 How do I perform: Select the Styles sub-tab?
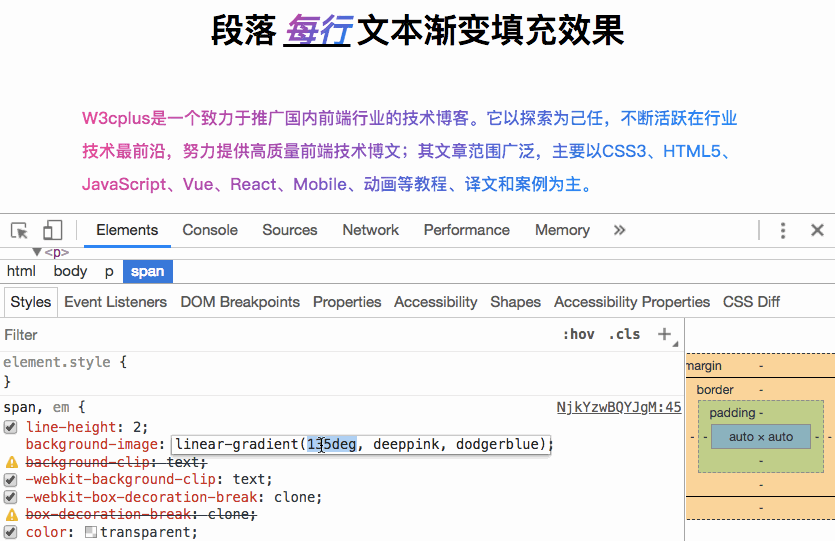coord(31,302)
